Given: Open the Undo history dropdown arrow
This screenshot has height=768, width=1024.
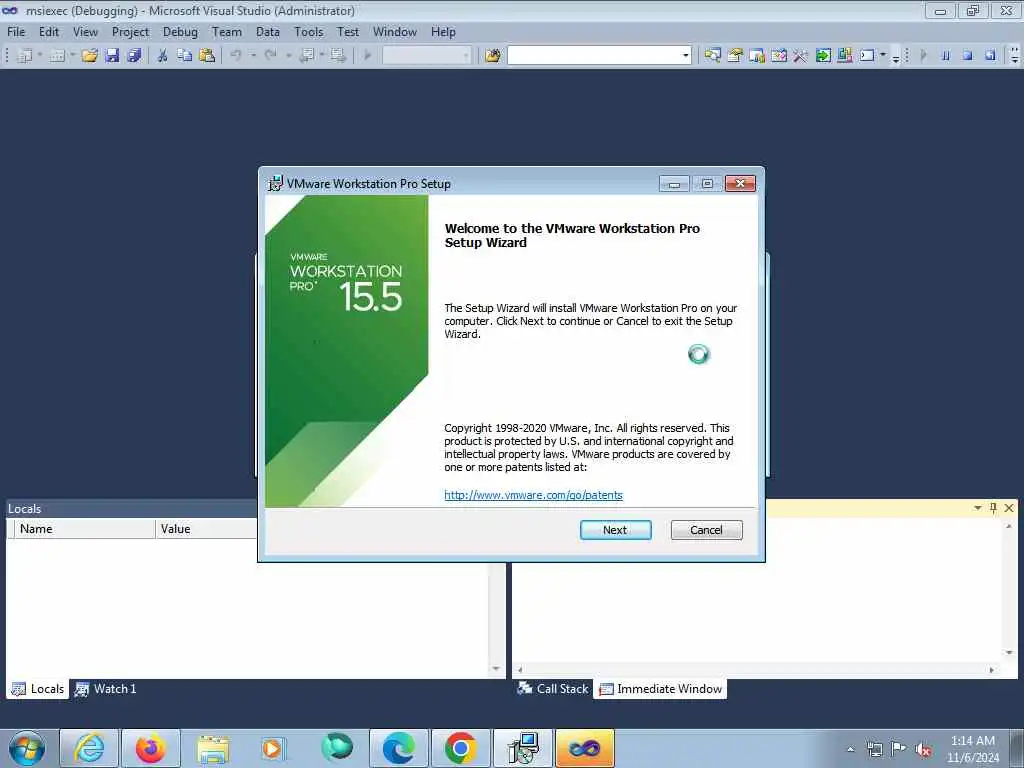Looking at the screenshot, I should 253,56.
